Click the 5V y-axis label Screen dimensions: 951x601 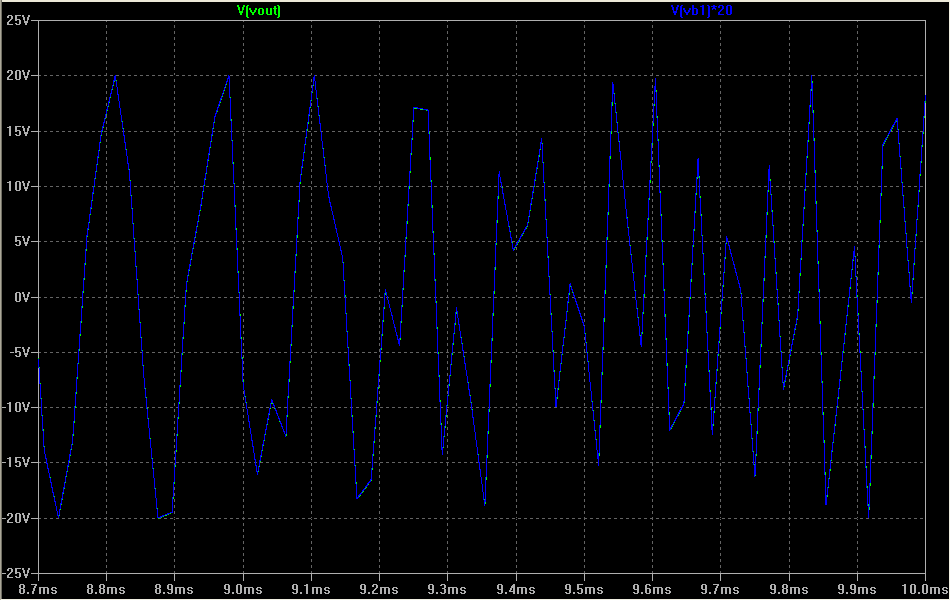click(x=21, y=241)
